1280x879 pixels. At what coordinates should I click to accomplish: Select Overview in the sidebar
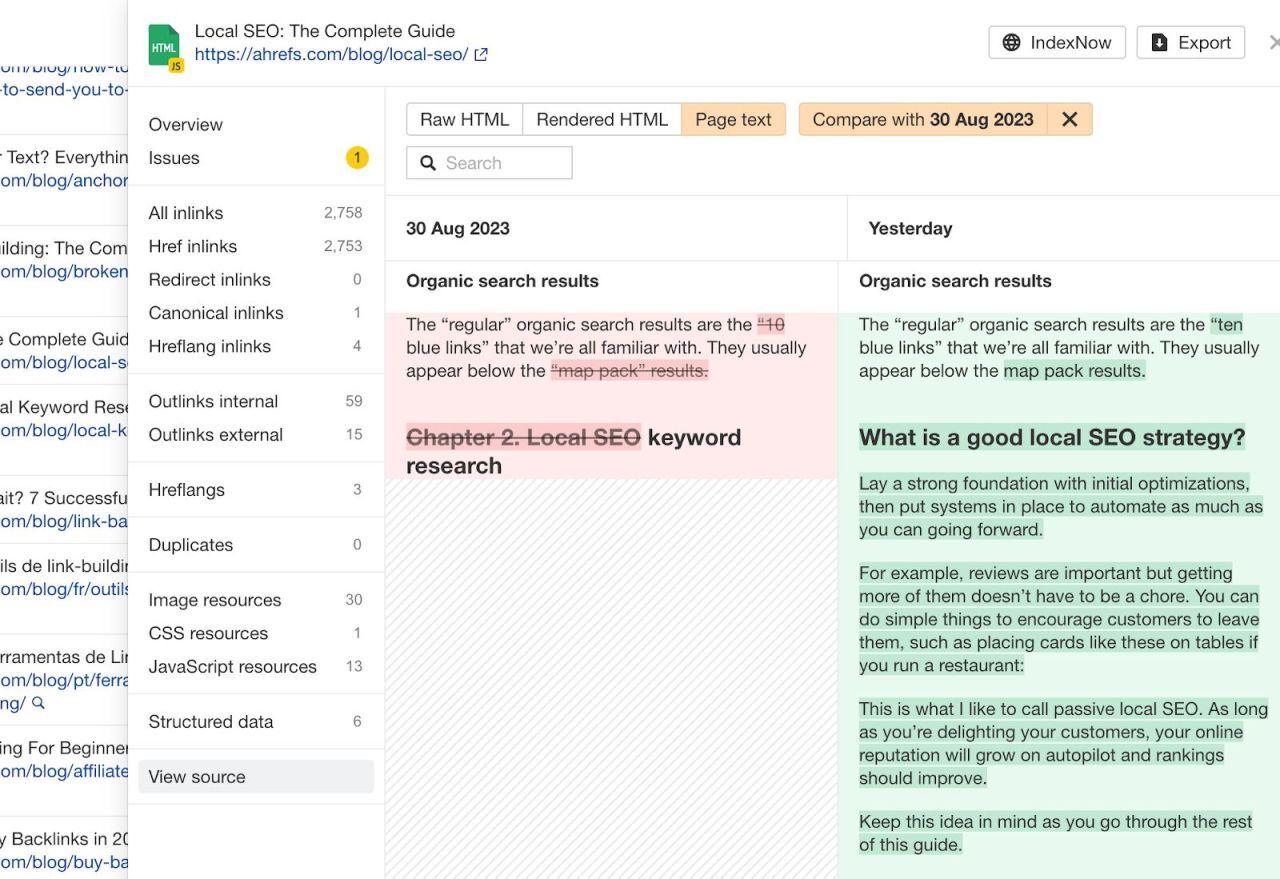point(185,124)
